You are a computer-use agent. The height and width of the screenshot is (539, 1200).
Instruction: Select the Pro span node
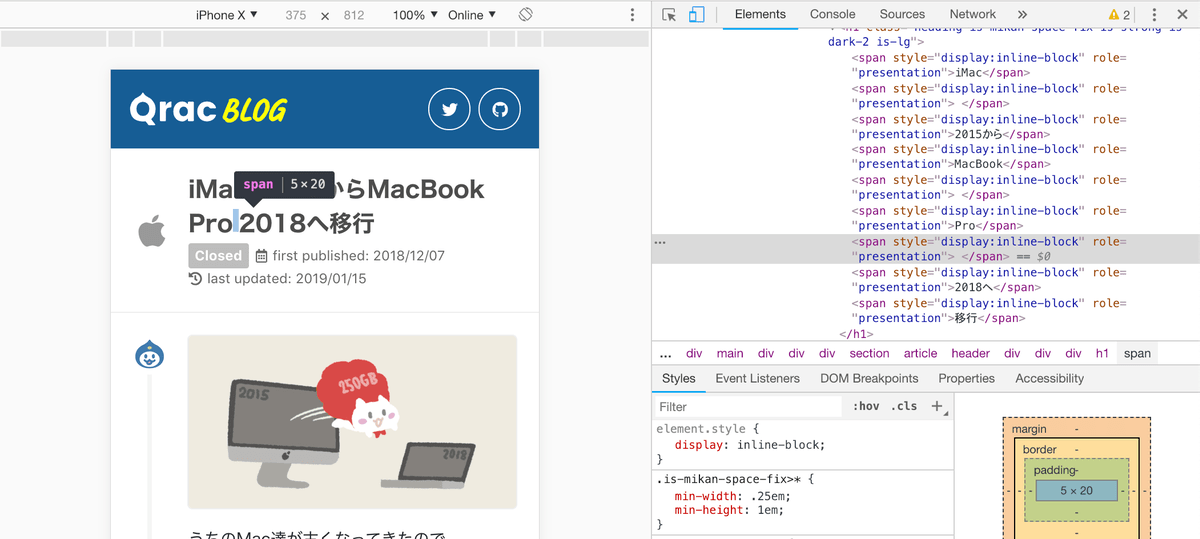pyautogui.click(x=989, y=218)
